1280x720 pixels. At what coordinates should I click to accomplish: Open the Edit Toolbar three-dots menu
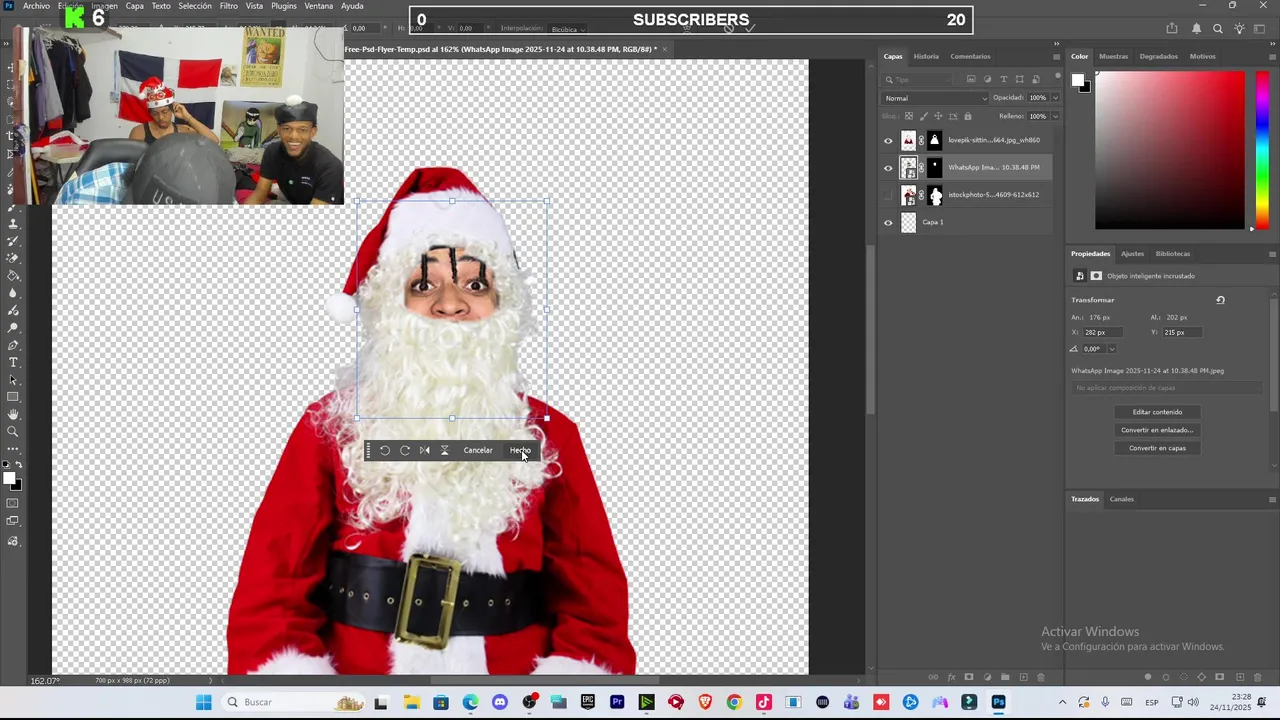point(13,449)
